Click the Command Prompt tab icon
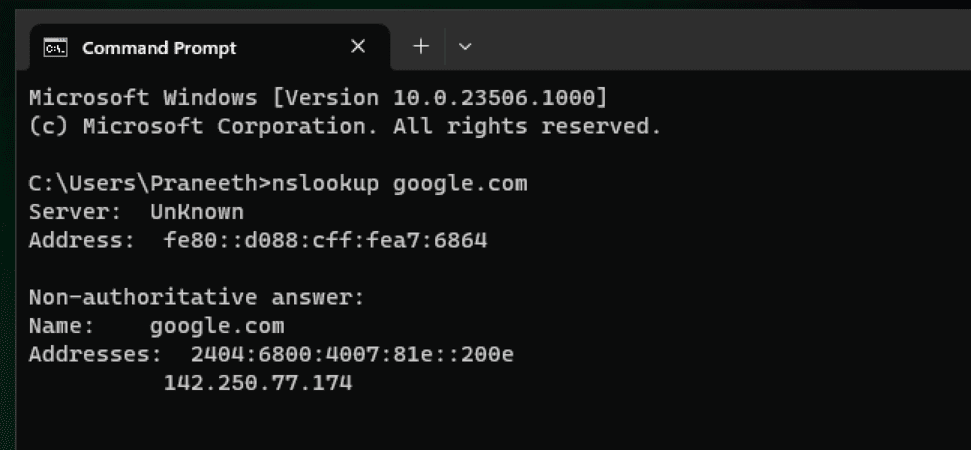 pos(56,48)
